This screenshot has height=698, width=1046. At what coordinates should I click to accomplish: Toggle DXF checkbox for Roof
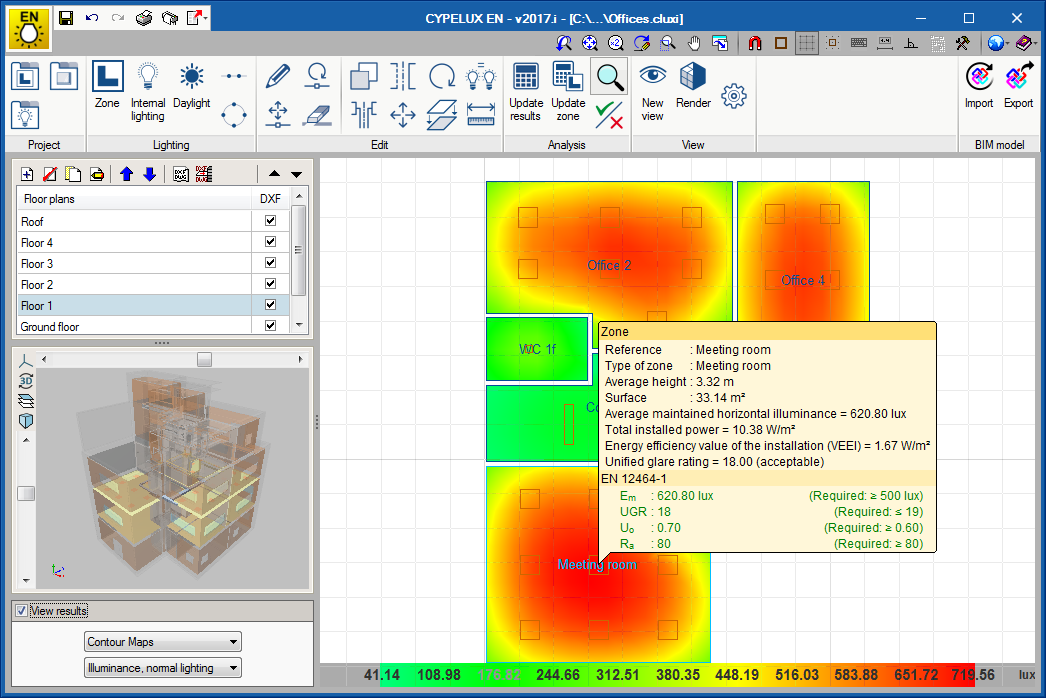[x=270, y=221]
